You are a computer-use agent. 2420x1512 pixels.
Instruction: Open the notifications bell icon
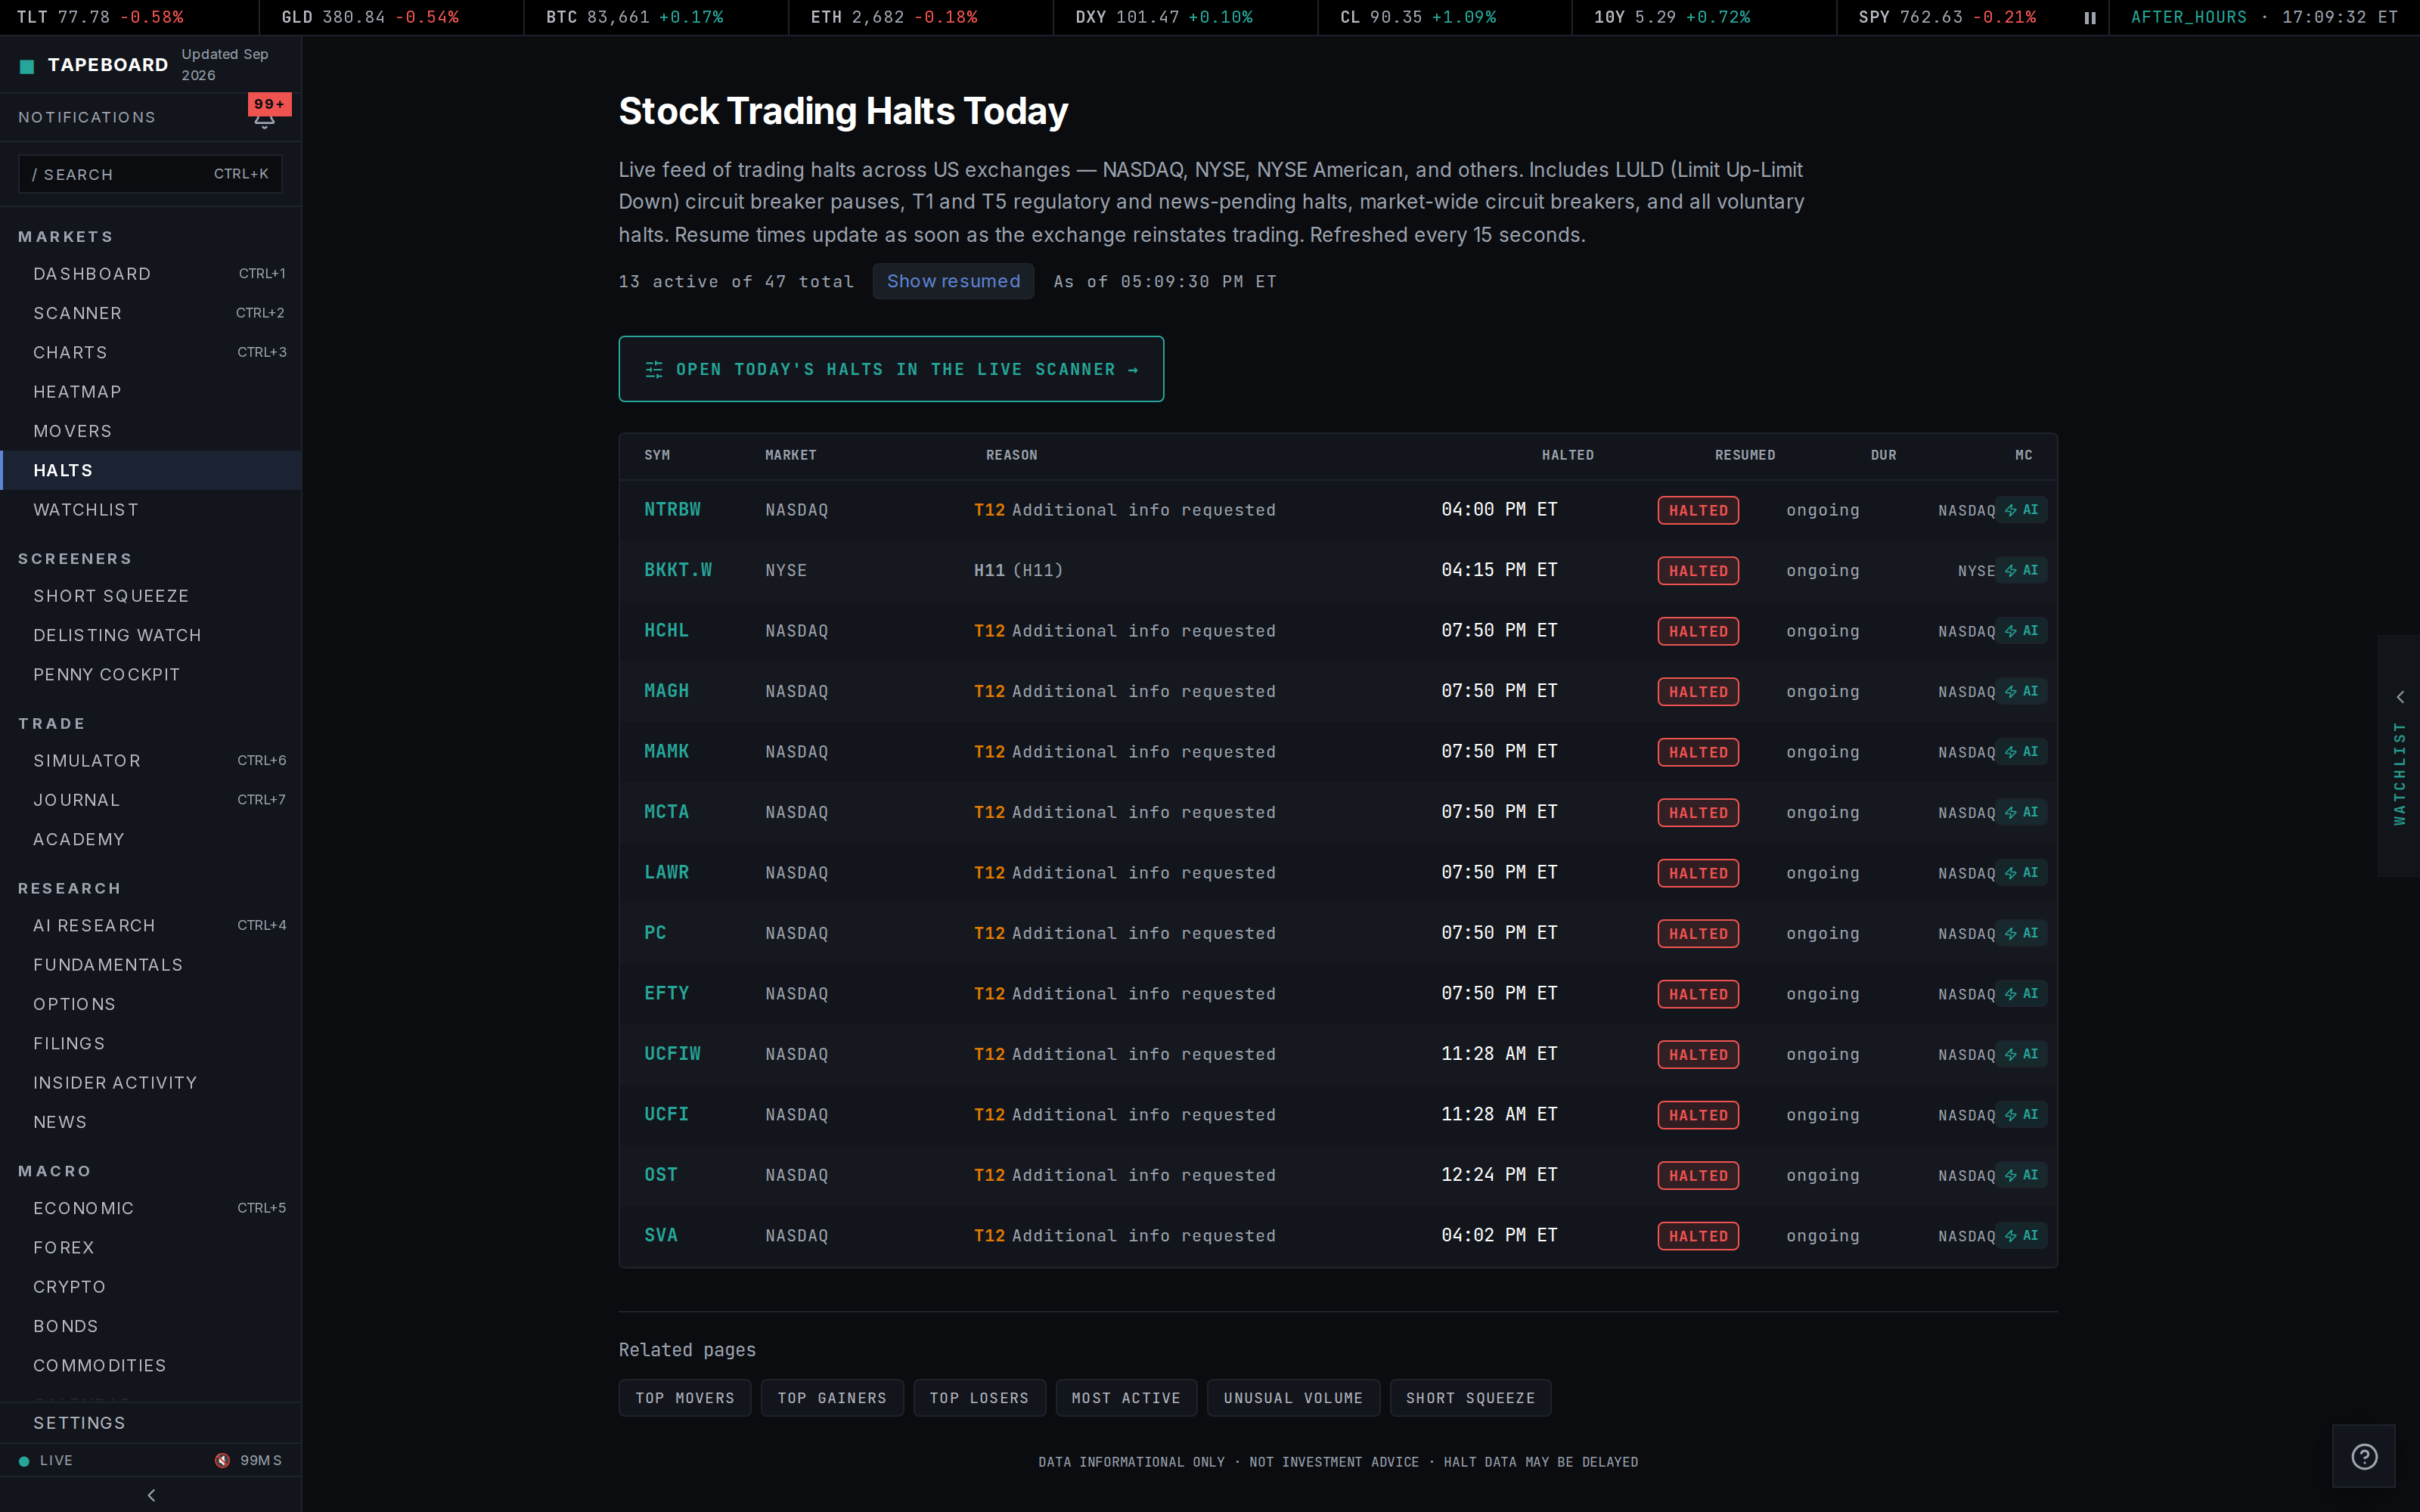(x=264, y=120)
